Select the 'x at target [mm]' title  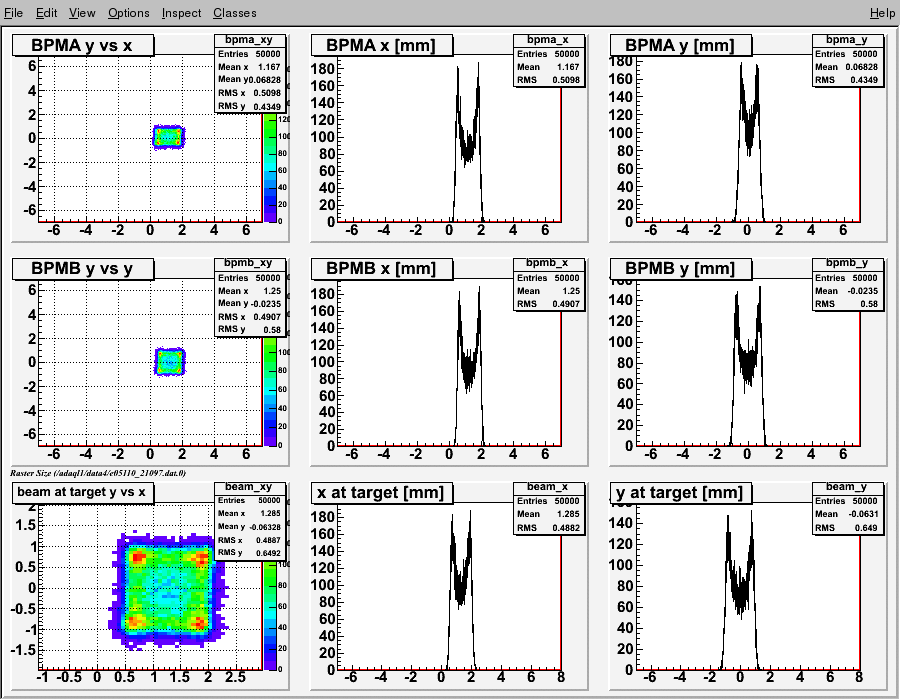(x=382, y=492)
